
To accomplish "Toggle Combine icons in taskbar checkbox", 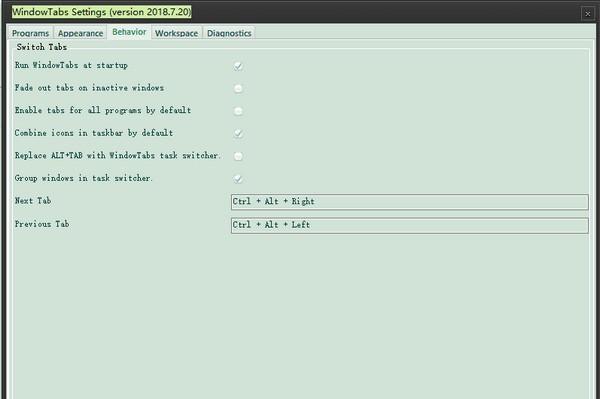I will [x=238, y=134].
